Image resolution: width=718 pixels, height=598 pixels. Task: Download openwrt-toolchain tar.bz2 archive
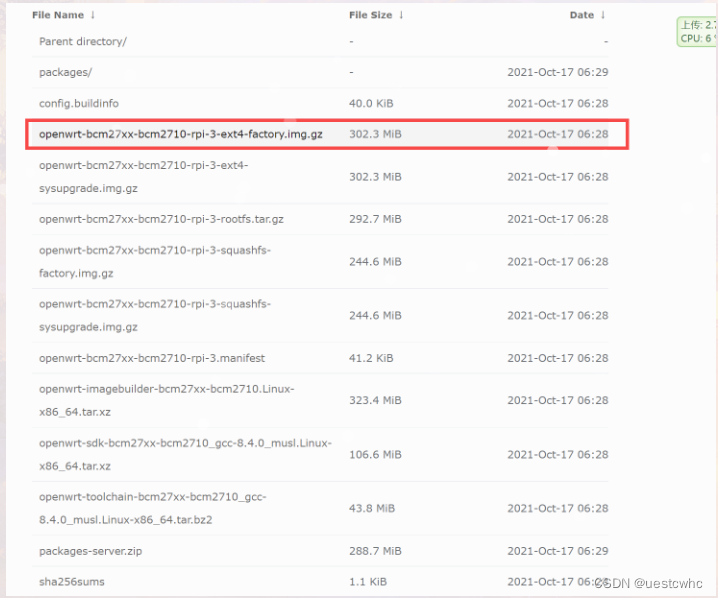click(152, 508)
